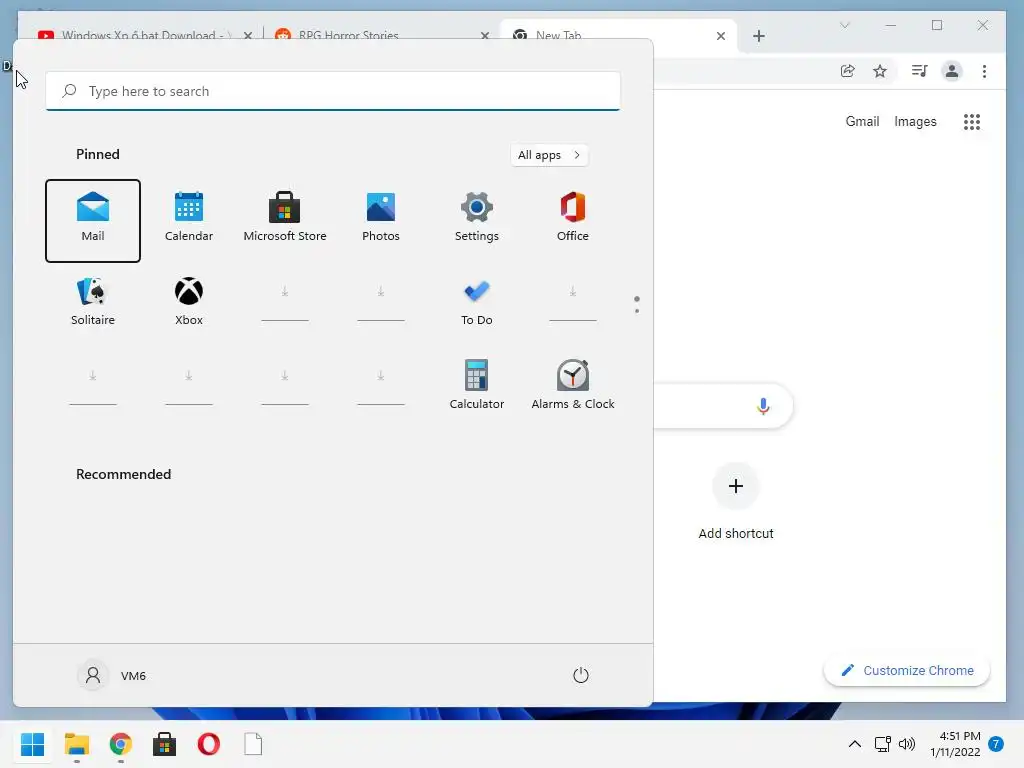Click the Customize Chrome button
The height and width of the screenshot is (768, 1024).
coord(907,671)
